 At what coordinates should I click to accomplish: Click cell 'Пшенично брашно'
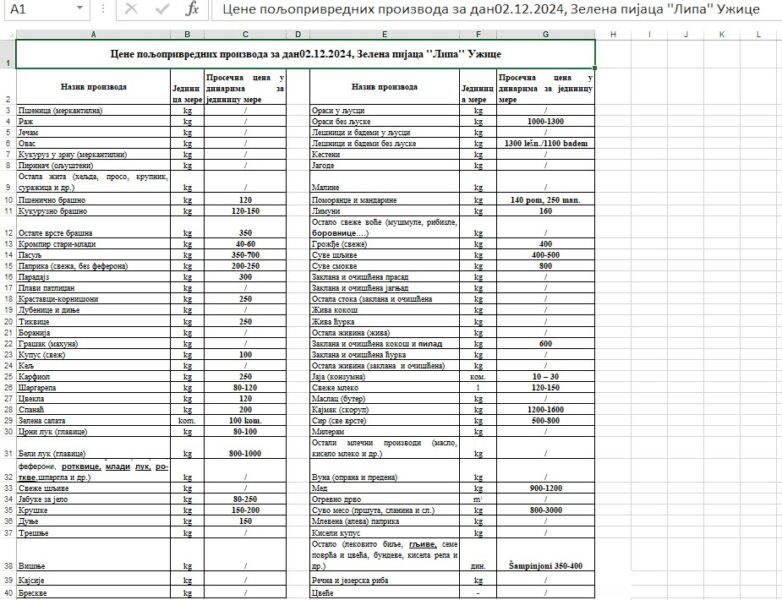93,200
